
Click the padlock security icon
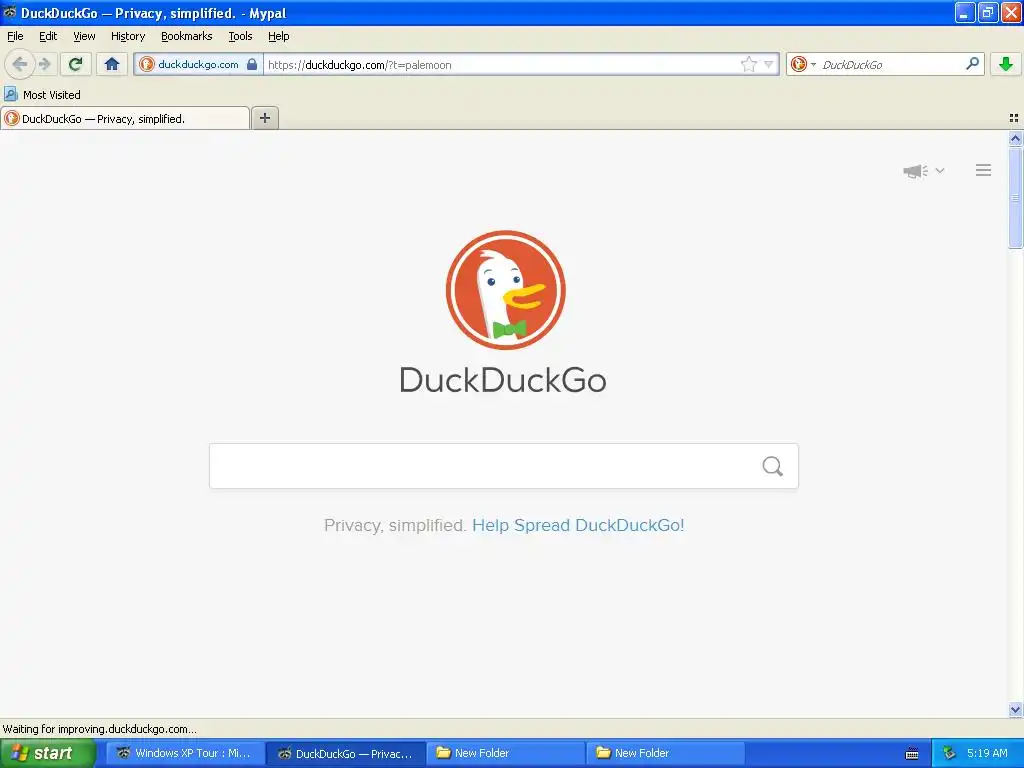252,64
